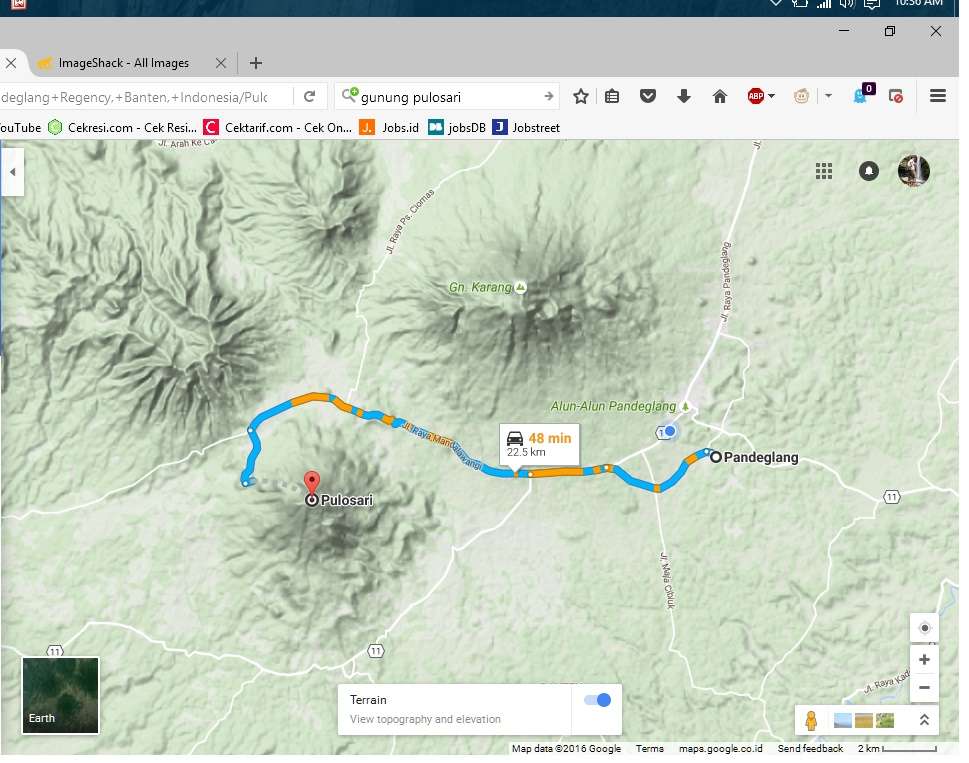Expand the collapsed side panel arrow
Viewport: 969px width, 763px height.
coord(13,172)
